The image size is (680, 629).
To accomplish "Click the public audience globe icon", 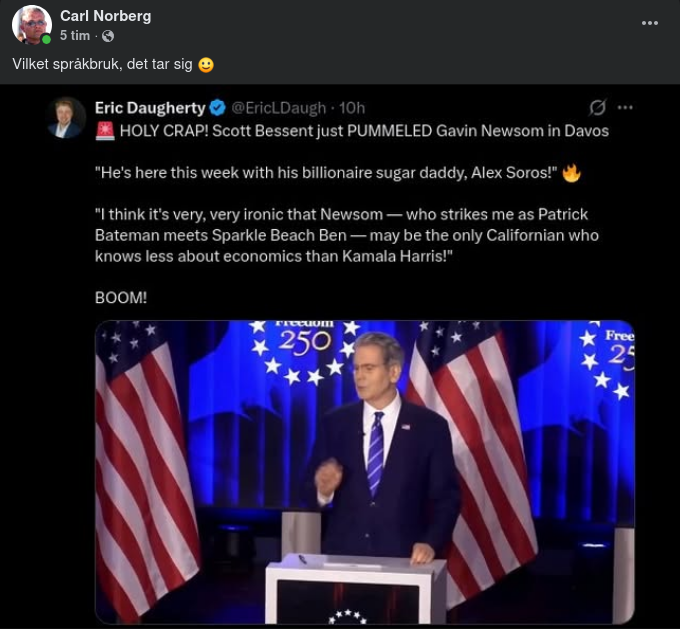I will (x=108, y=36).
